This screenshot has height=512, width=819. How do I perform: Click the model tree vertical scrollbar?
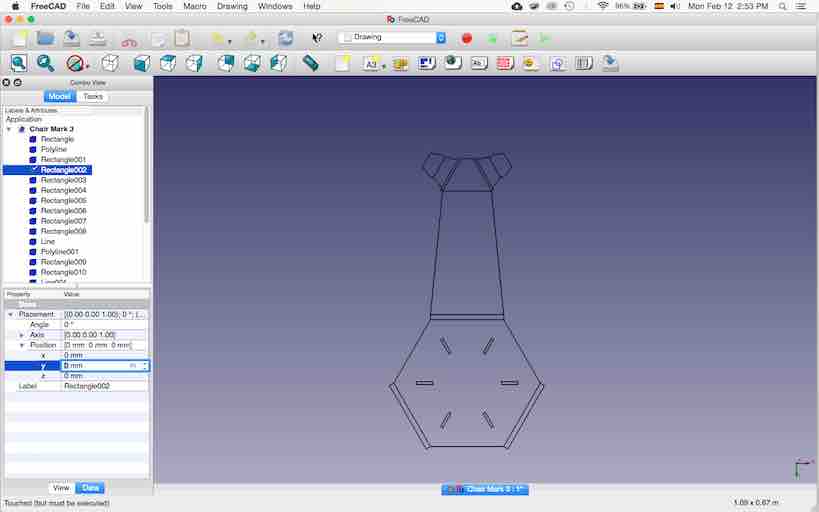click(x=147, y=165)
